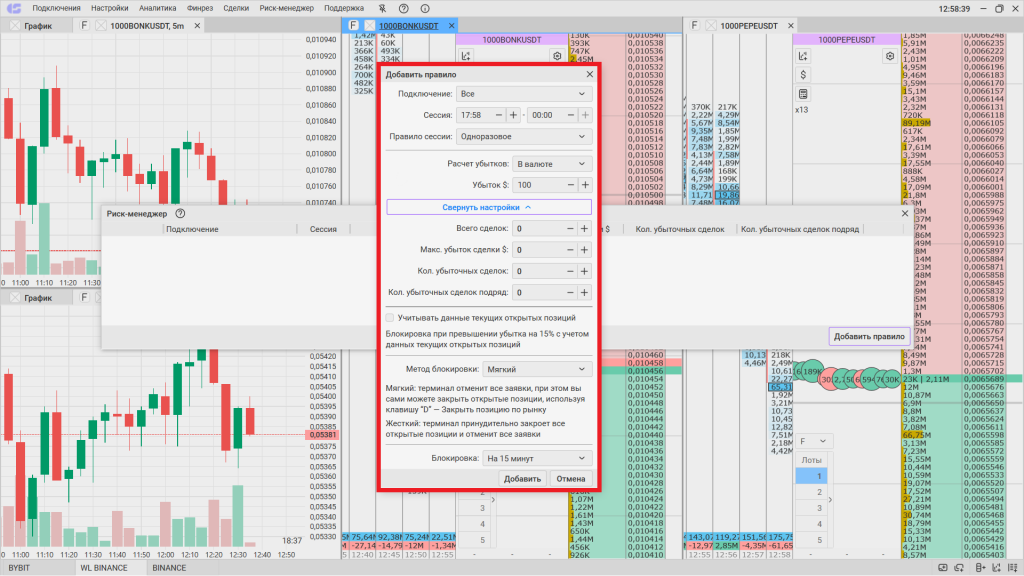Increase the Убыток $ value with plus
The image size is (1024, 576).
pyautogui.click(x=585, y=185)
